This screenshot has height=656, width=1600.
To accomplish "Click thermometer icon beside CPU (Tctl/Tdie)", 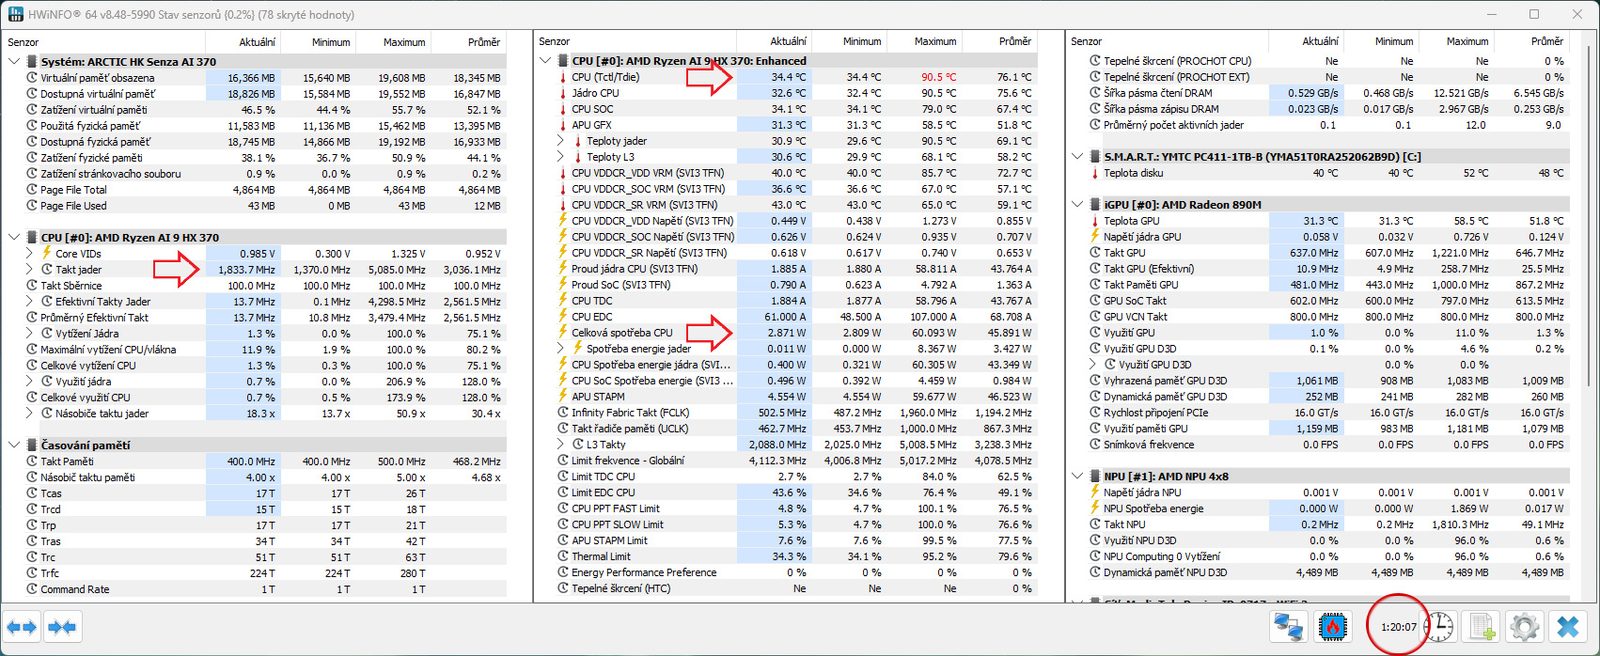I will [562, 77].
